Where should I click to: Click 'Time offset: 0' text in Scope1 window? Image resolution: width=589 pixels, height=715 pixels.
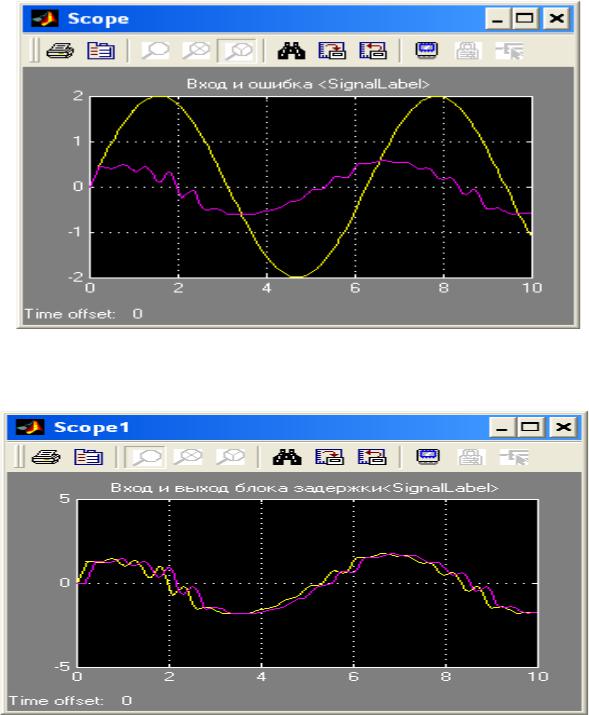point(70,700)
